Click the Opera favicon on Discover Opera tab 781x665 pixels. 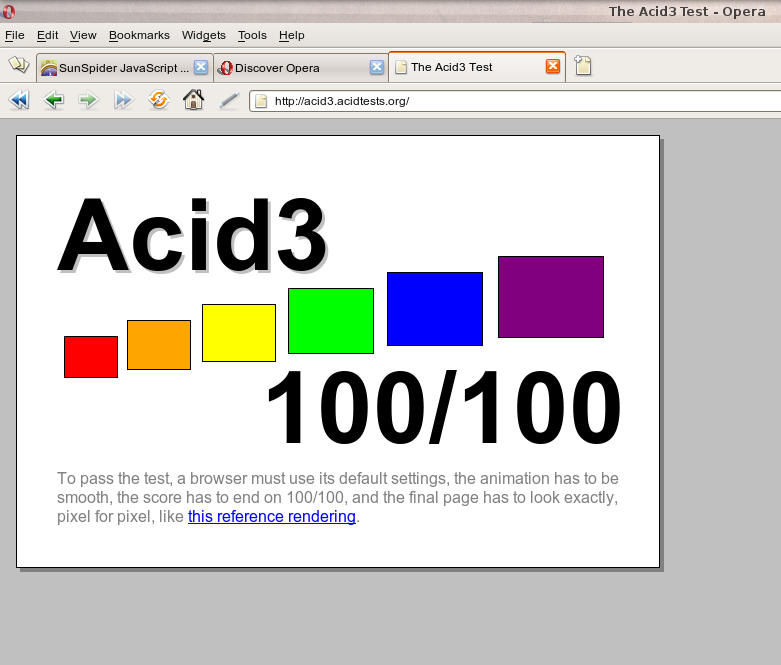pos(226,68)
